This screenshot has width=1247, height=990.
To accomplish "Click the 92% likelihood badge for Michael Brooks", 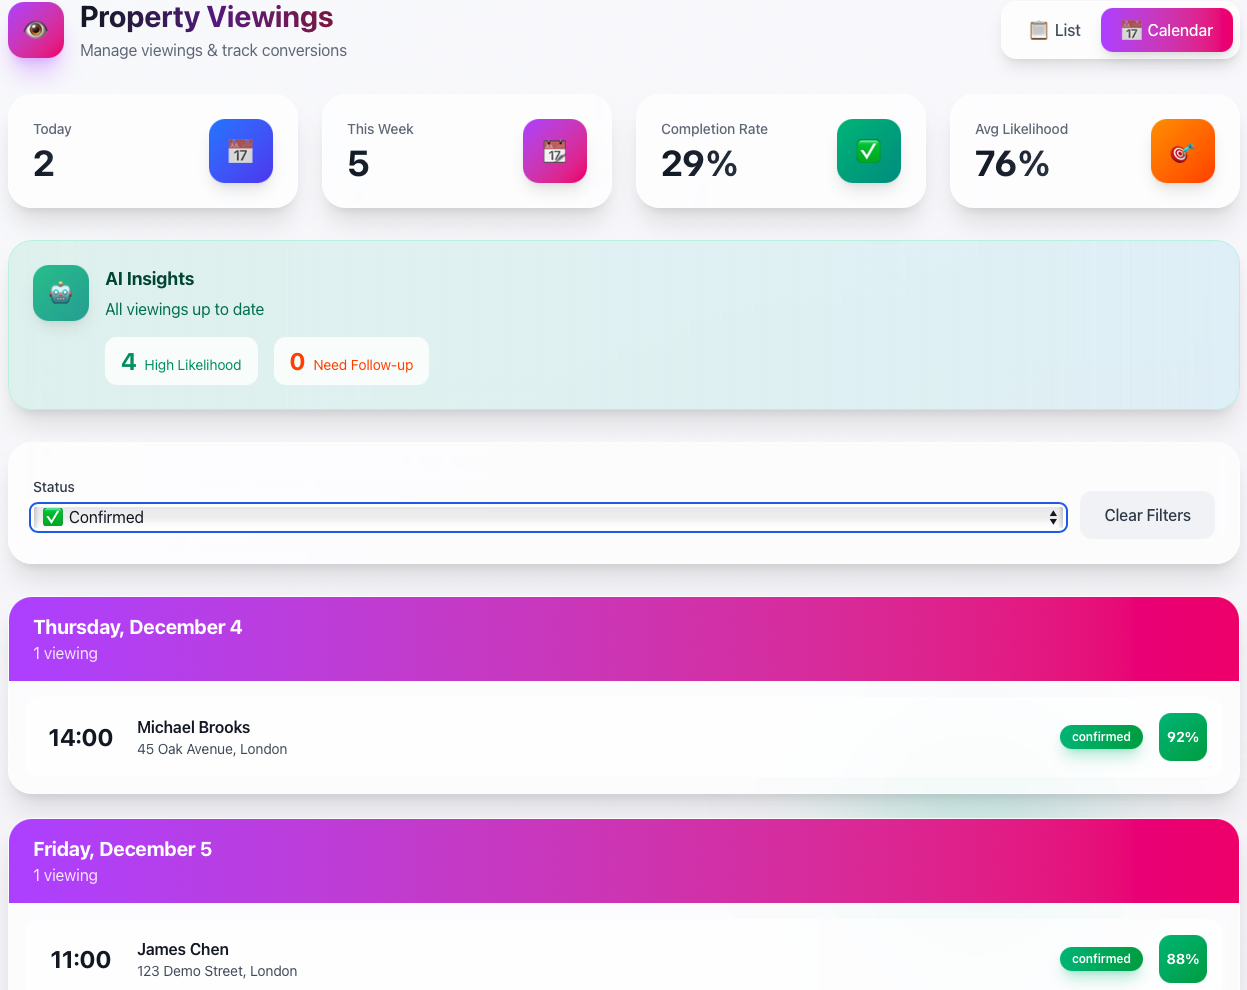I will (x=1183, y=737).
